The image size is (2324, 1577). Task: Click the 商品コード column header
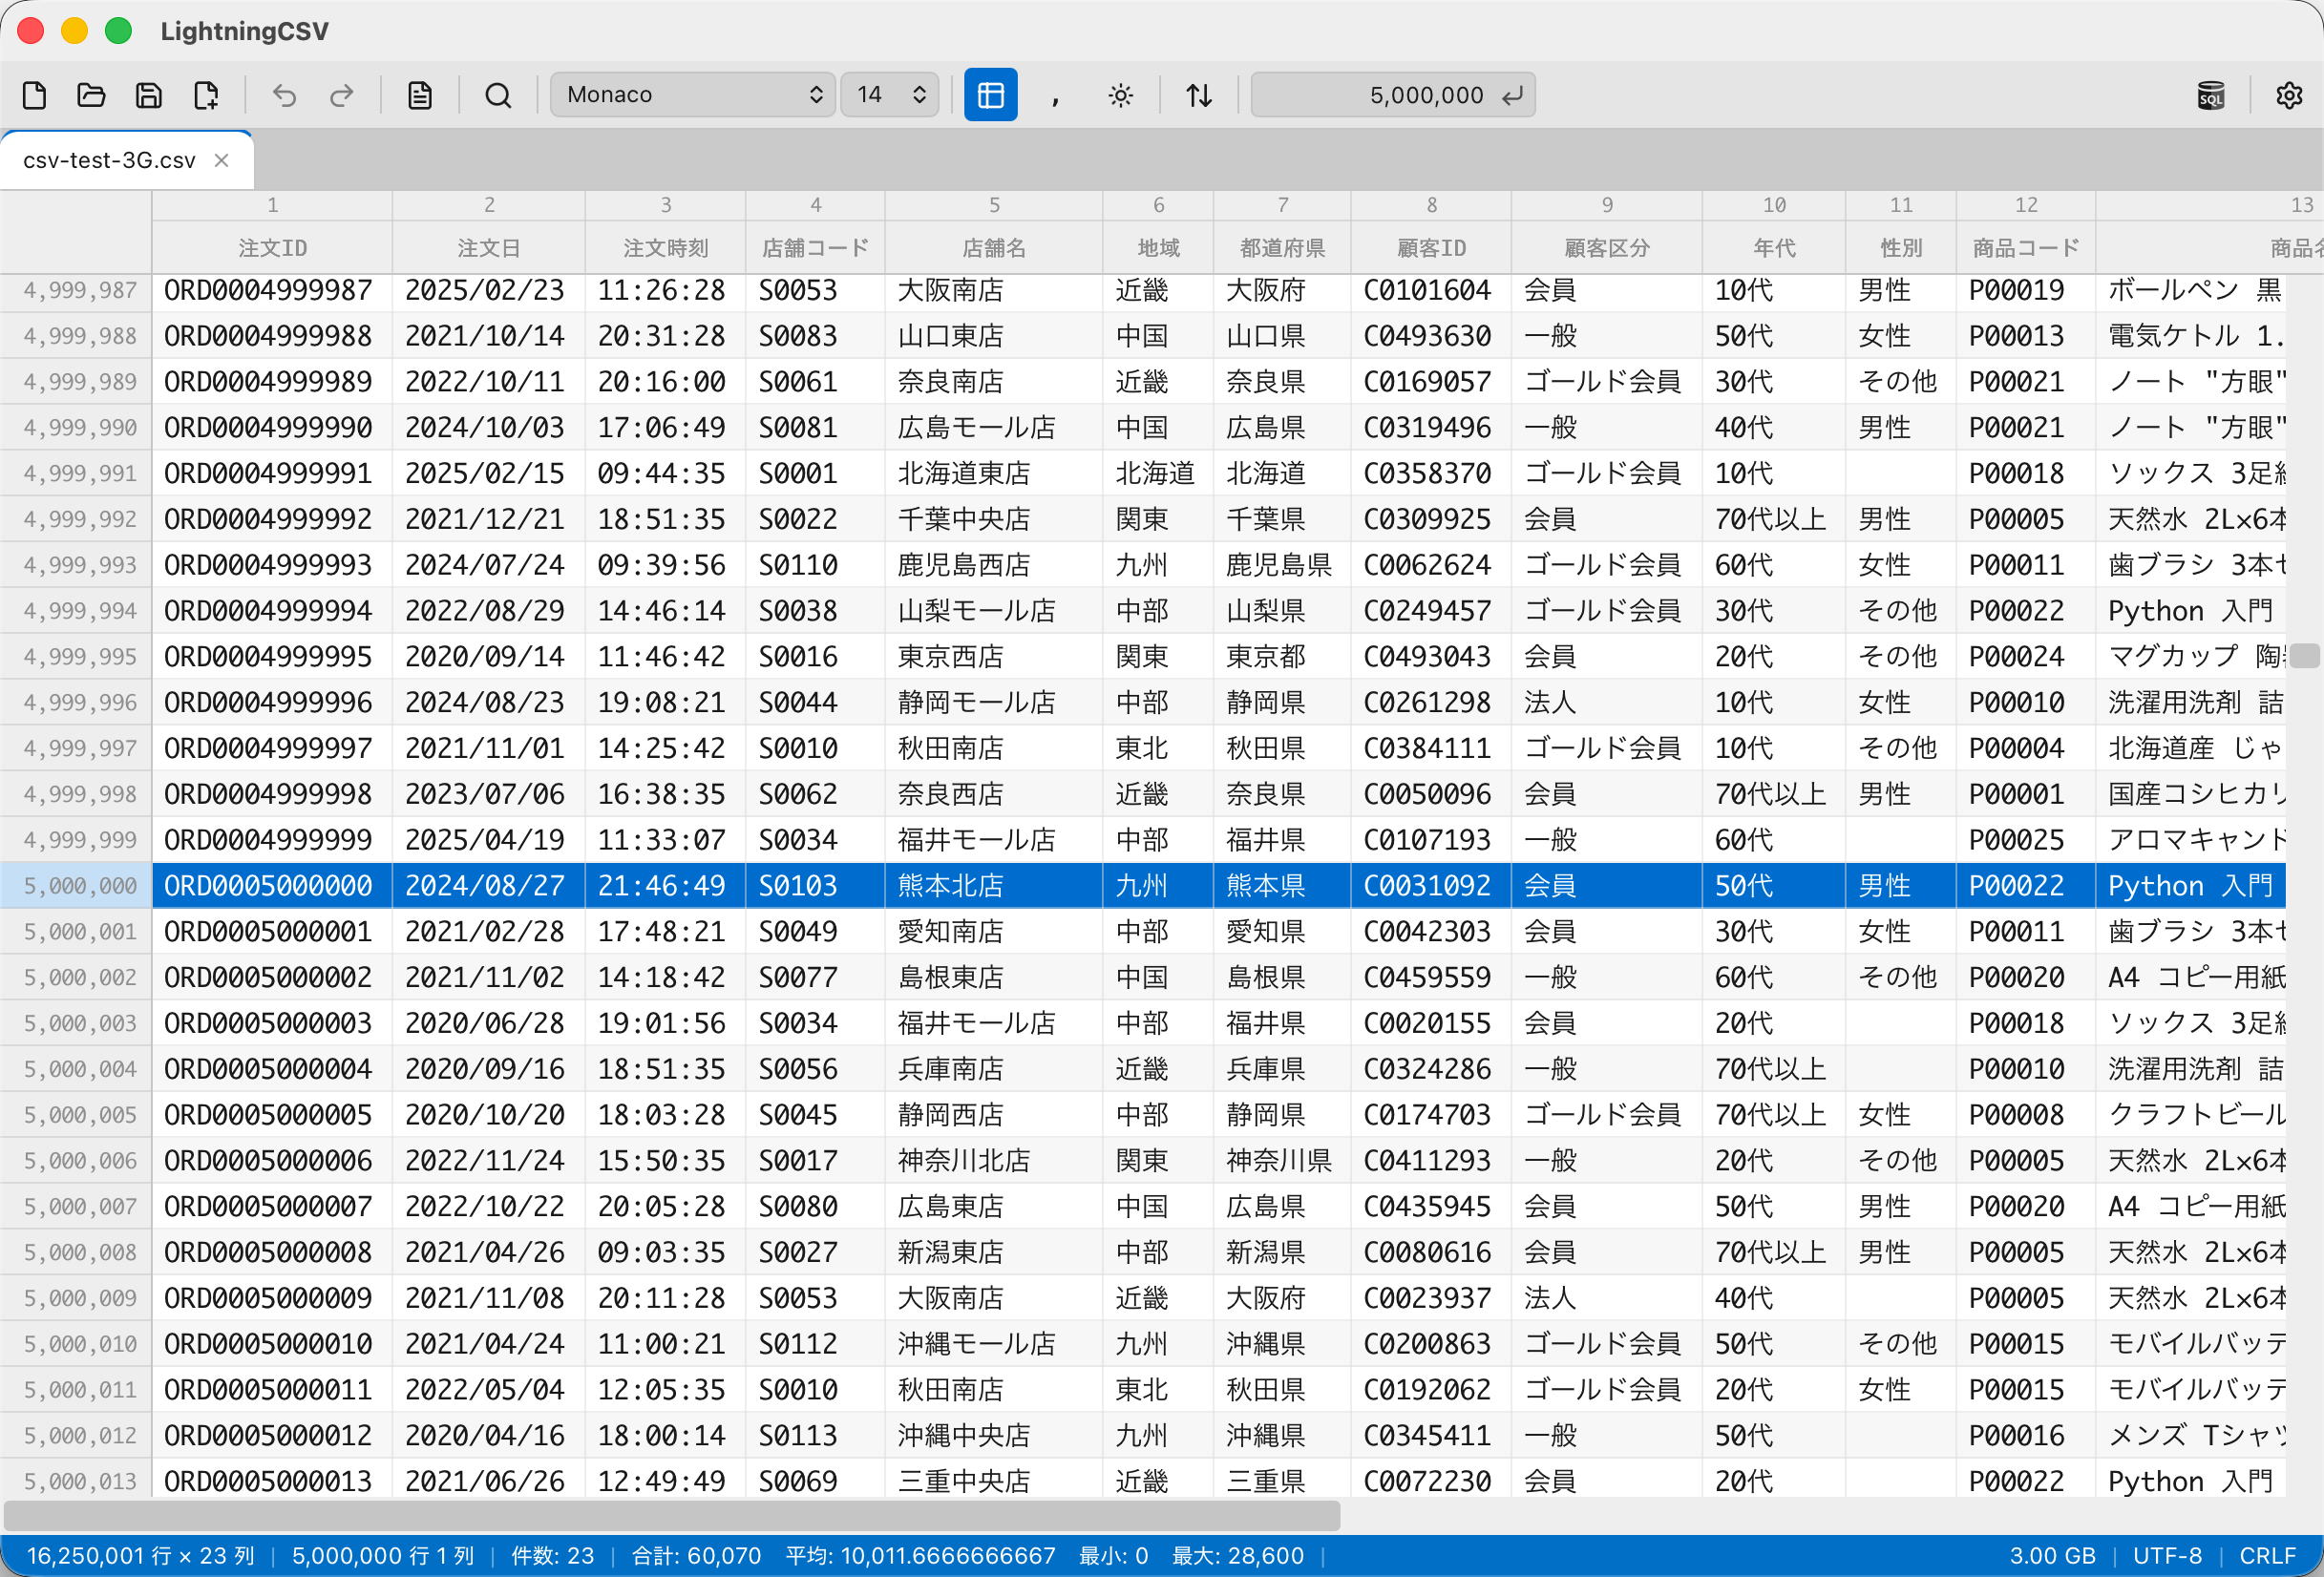(2026, 248)
